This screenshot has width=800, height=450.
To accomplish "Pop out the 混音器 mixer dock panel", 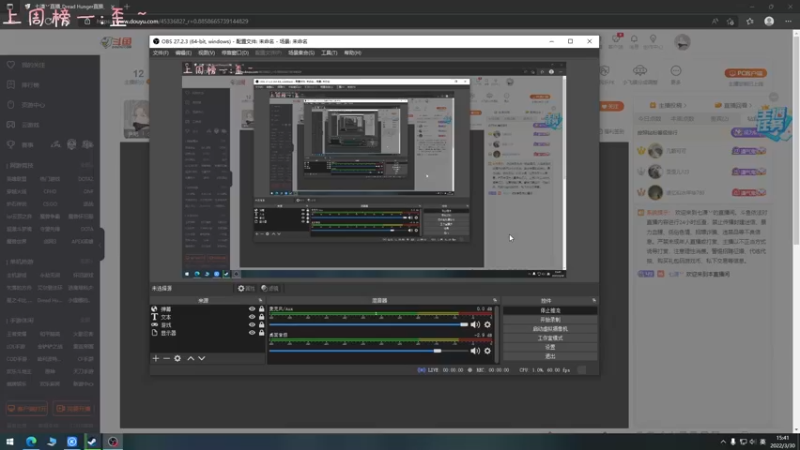I will tap(495, 301).
